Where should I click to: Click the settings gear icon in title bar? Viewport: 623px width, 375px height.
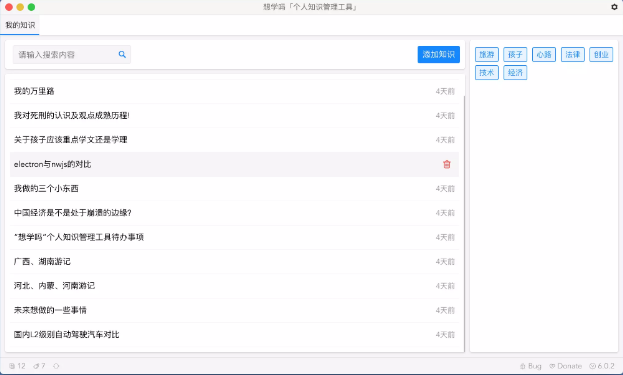614,7
